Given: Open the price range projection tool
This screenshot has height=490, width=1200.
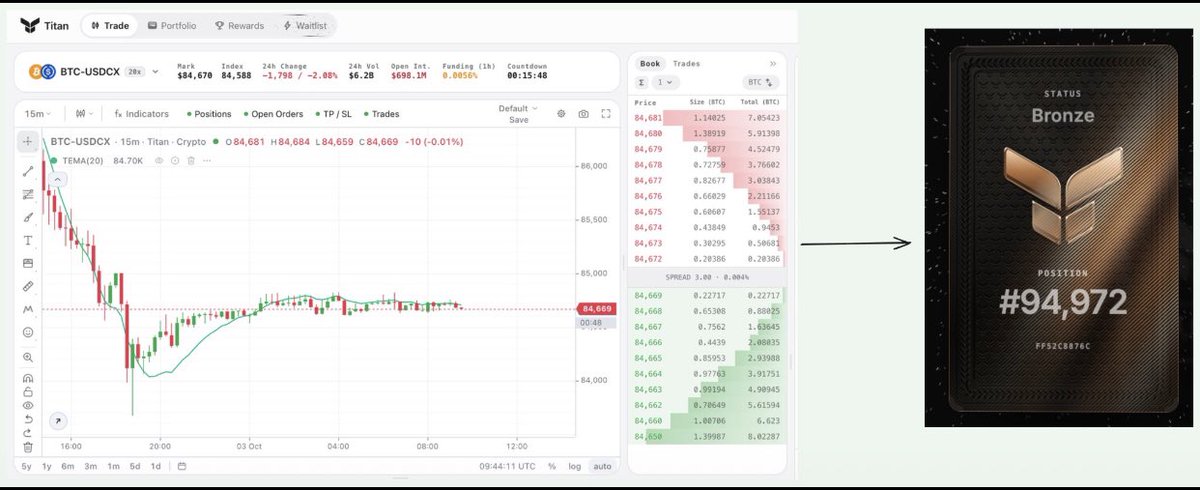Looking at the screenshot, I should click(28, 264).
